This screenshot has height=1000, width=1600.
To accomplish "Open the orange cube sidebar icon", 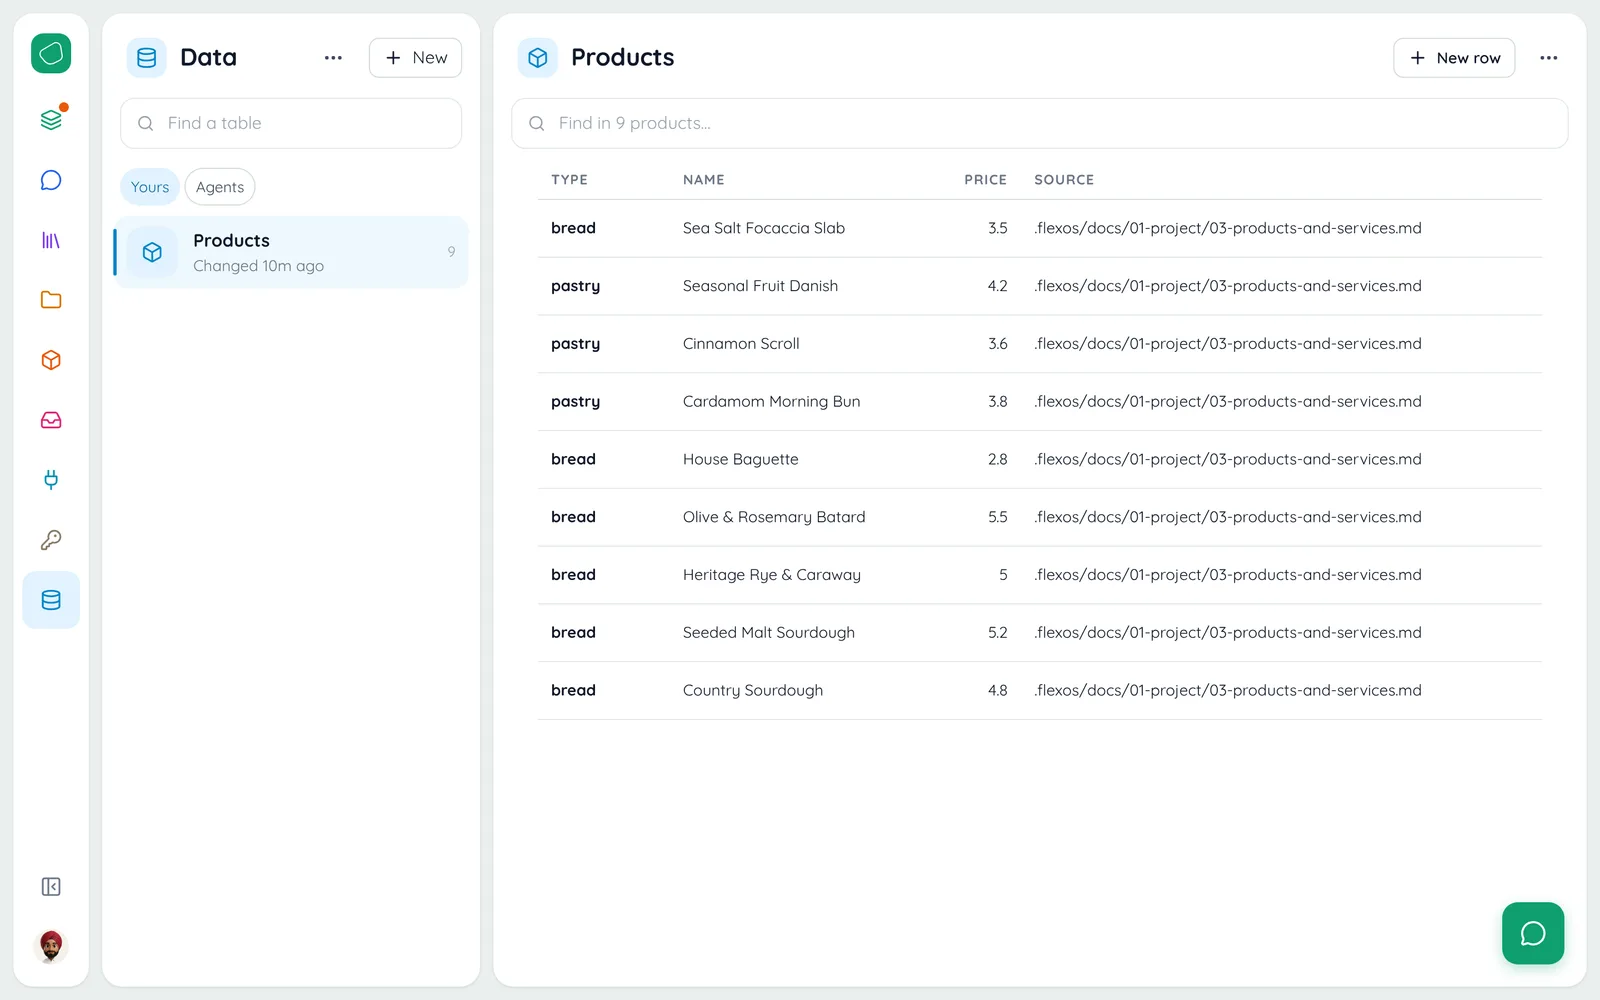I will [x=51, y=360].
